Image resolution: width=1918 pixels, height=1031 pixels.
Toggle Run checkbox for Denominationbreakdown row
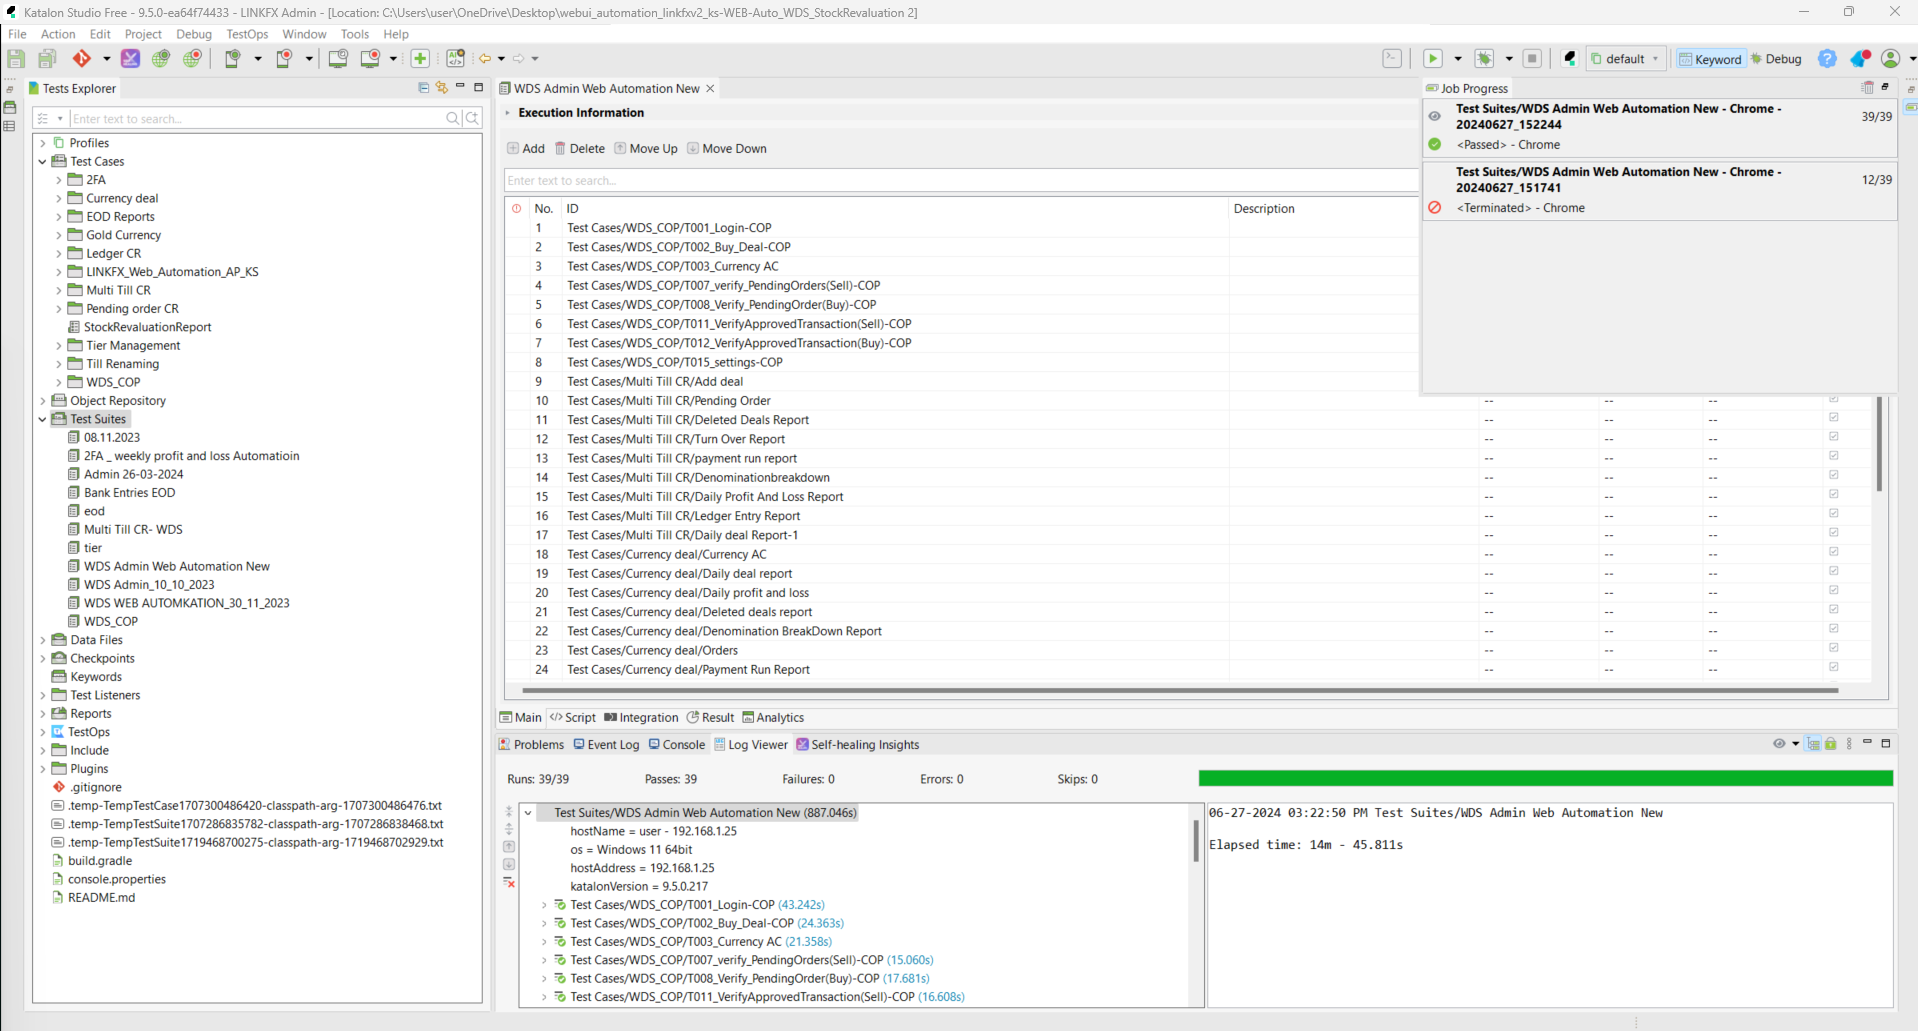[x=1834, y=475]
